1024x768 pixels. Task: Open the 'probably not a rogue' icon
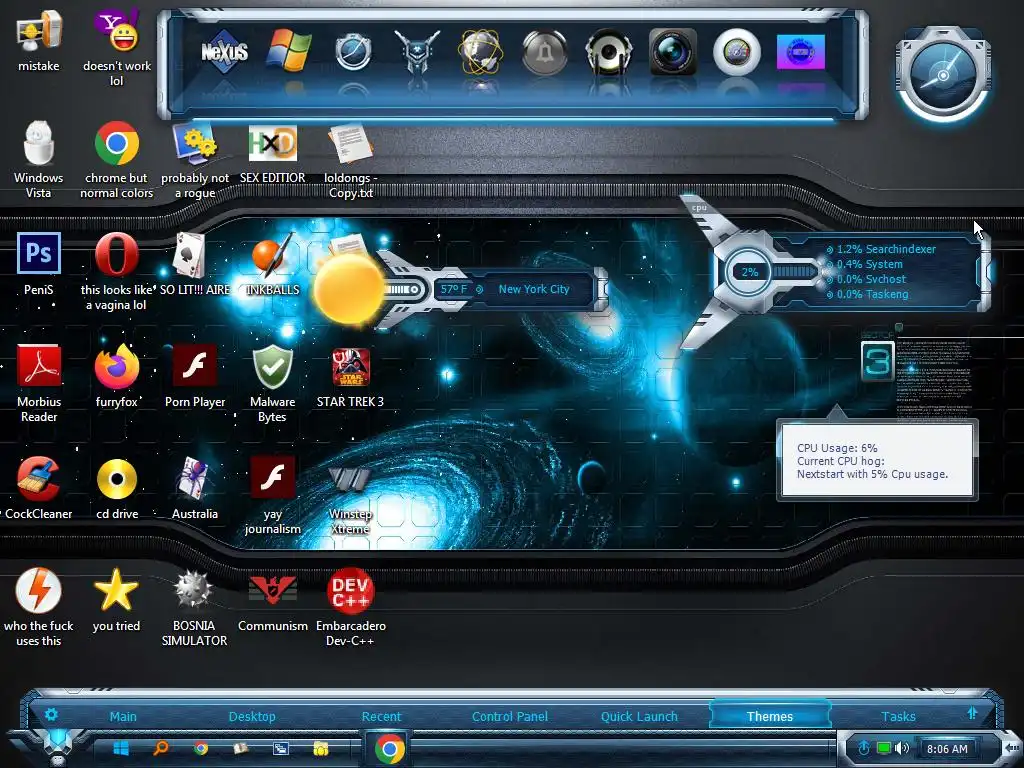[x=195, y=160]
